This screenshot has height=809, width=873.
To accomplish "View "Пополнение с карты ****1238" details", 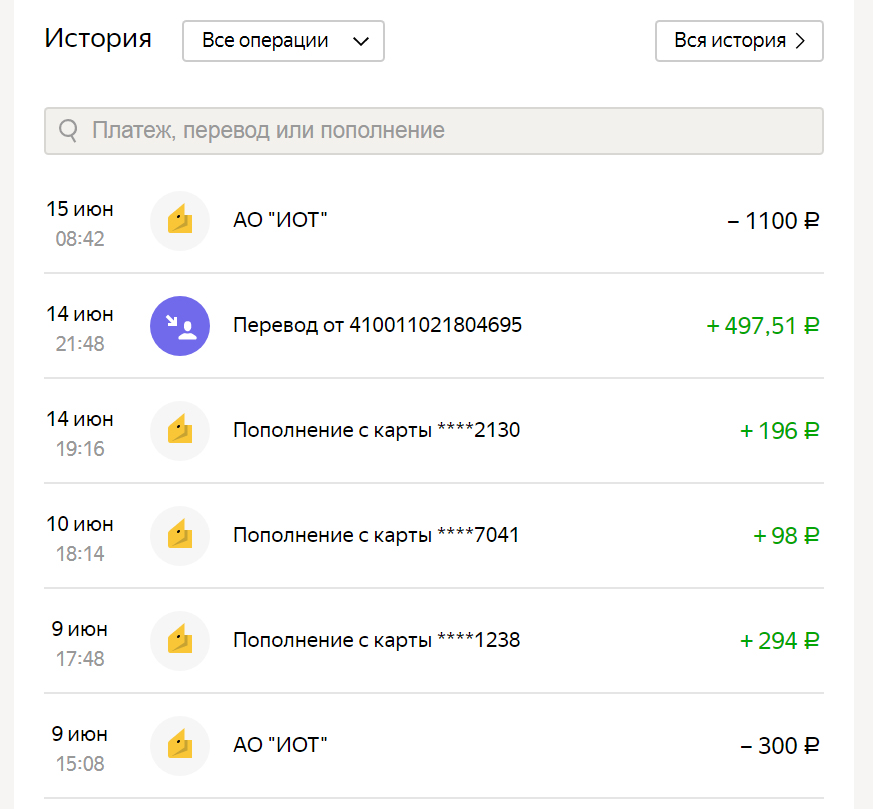I will [376, 641].
